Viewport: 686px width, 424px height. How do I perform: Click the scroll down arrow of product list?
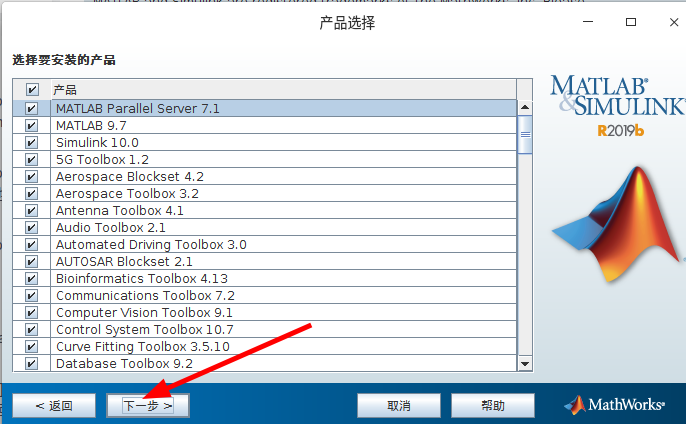(525, 364)
